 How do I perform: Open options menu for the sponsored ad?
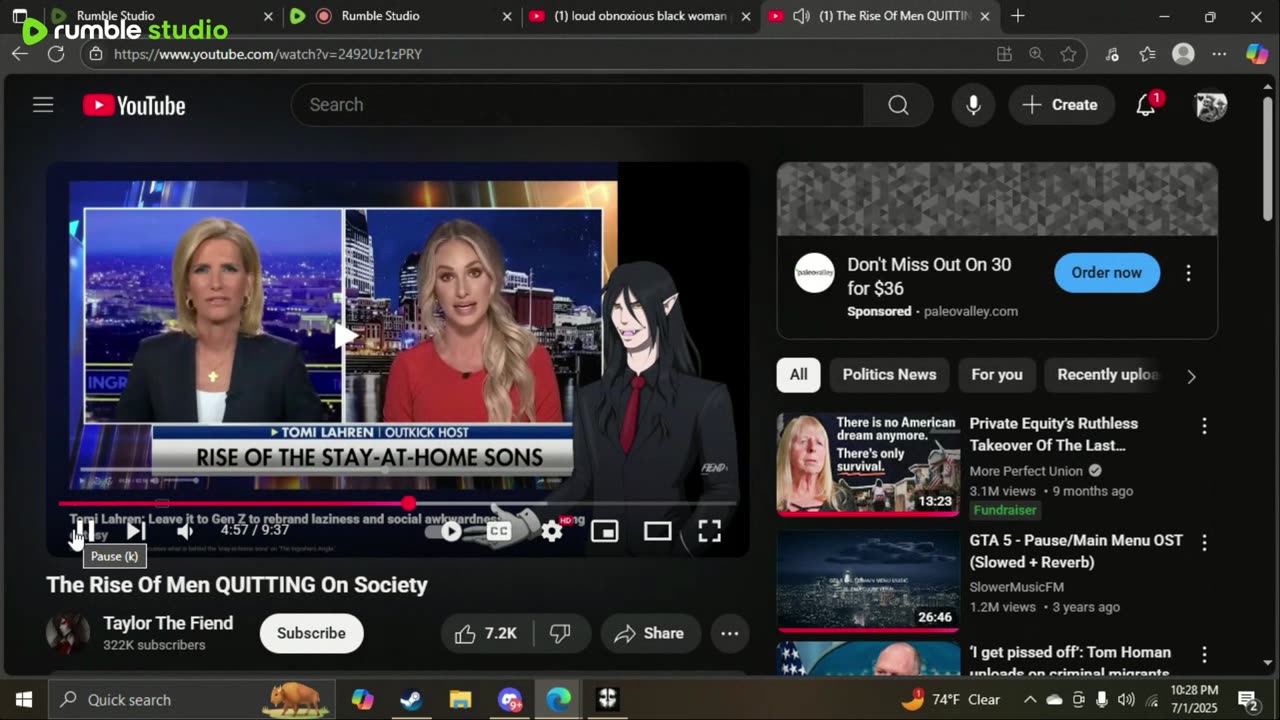click(x=1188, y=272)
